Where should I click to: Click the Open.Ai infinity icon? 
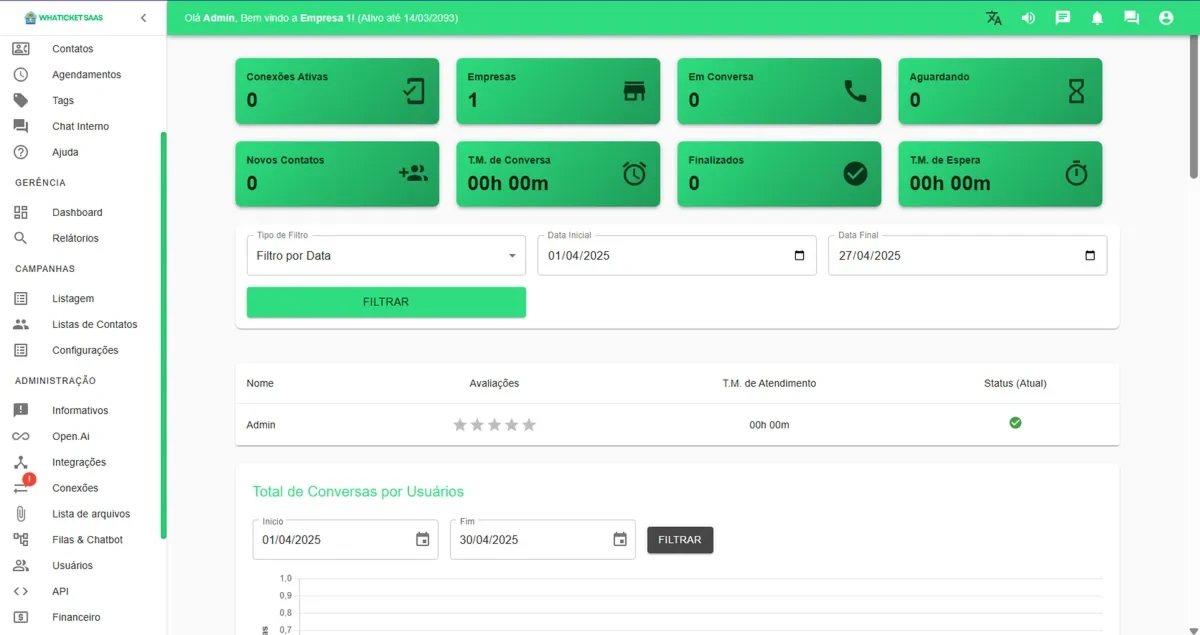pyautogui.click(x=21, y=436)
